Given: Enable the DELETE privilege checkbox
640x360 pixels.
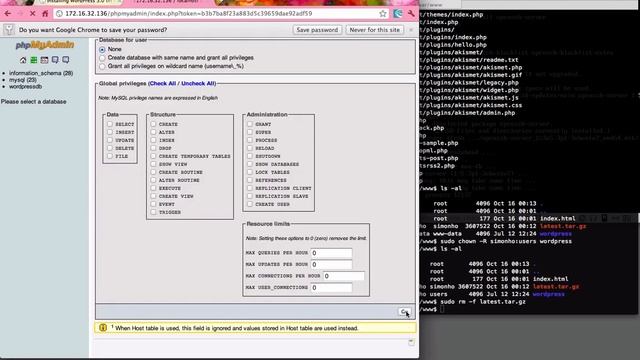Looking at the screenshot, I should point(110,148).
